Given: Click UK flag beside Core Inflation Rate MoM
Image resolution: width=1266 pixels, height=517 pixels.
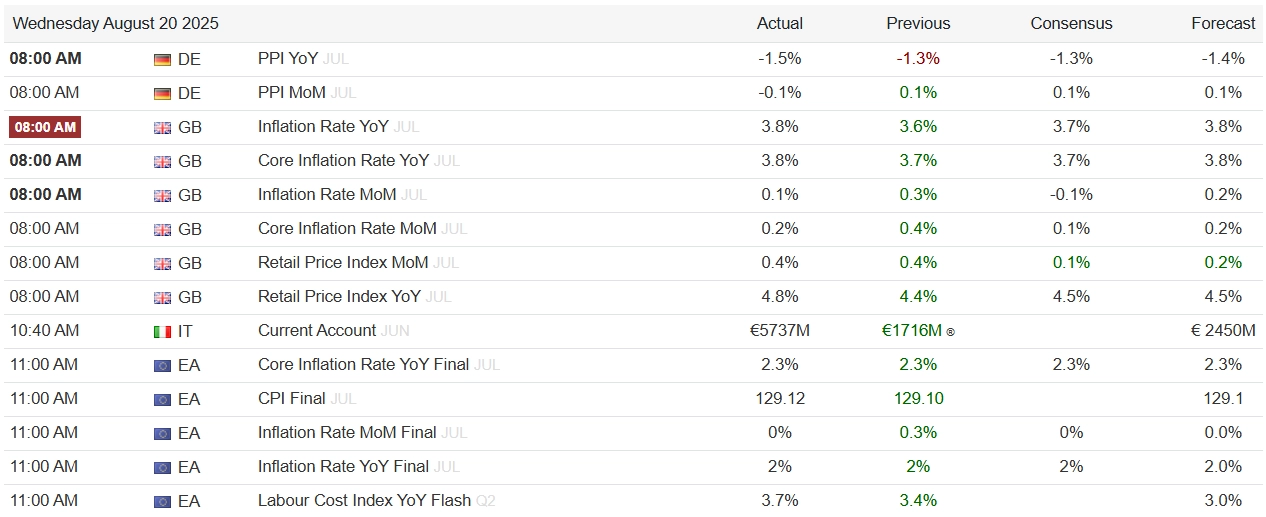Looking at the screenshot, I should click(162, 229).
